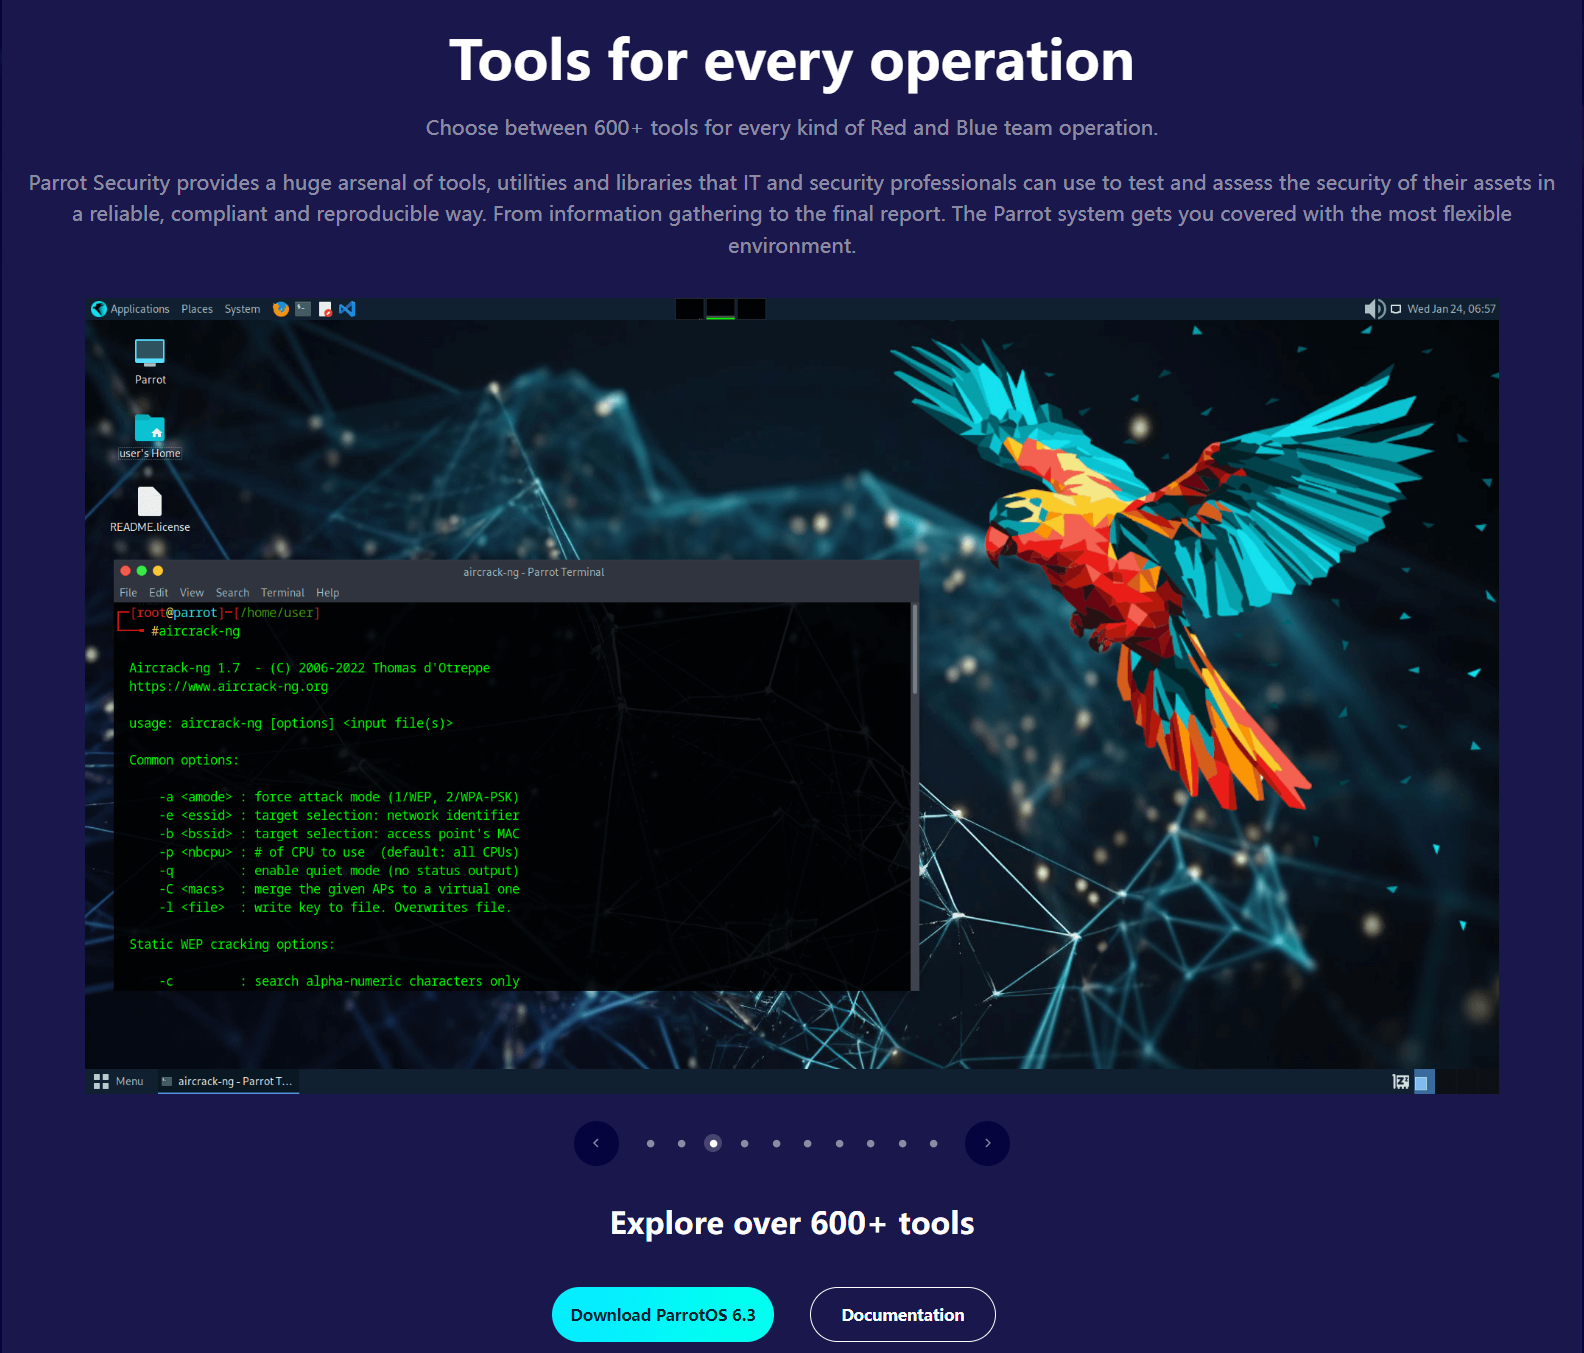
Task: Select the sixth carousel dot
Action: click(x=807, y=1143)
